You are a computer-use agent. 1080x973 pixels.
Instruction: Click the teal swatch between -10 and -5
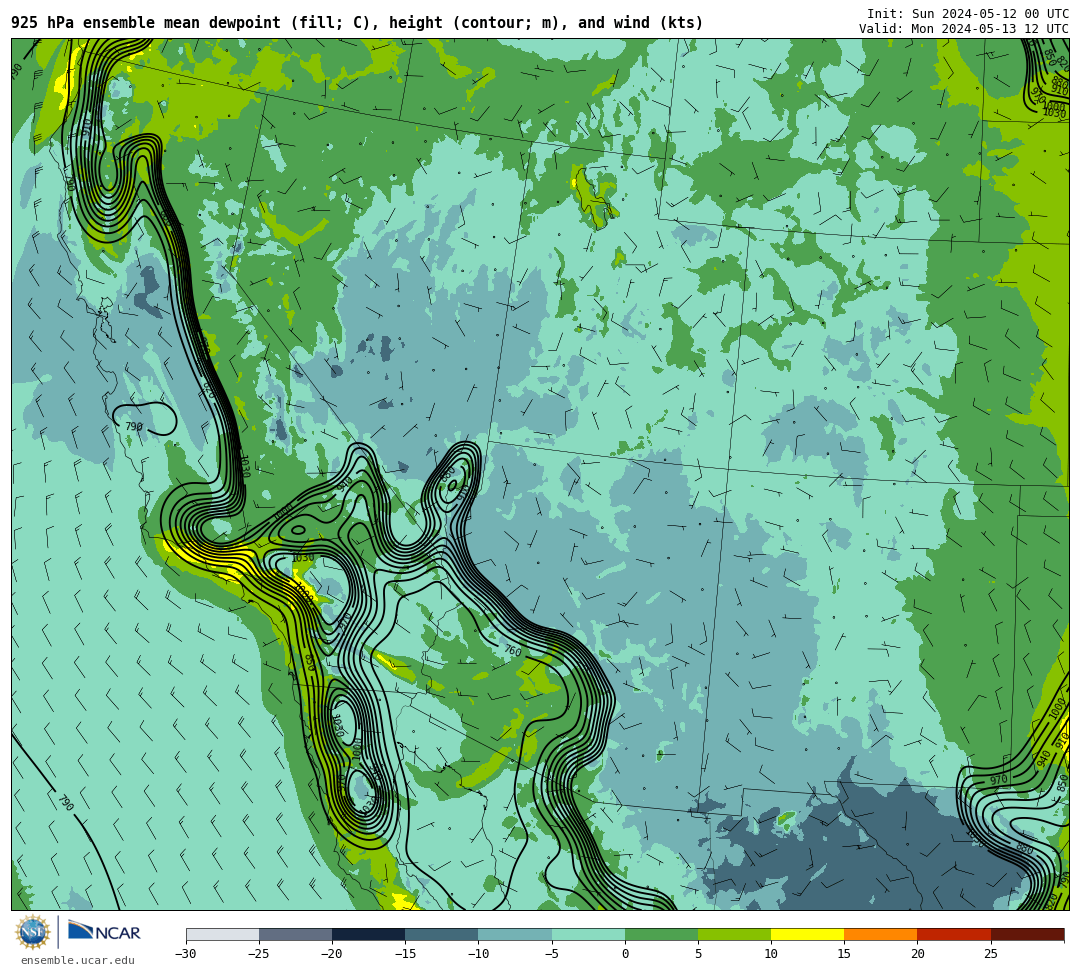[x=515, y=934]
